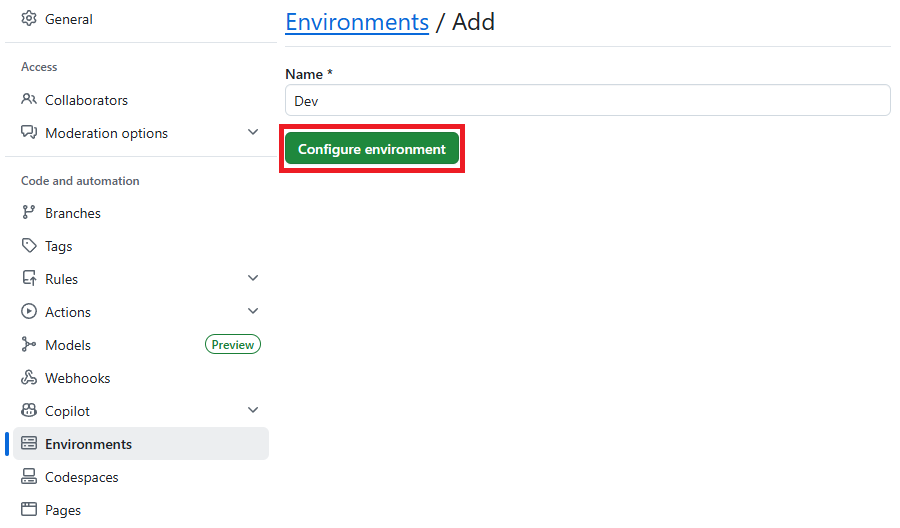Image resolution: width=900 pixels, height=528 pixels.
Task: Click the Configure environment button
Action: tap(371, 149)
